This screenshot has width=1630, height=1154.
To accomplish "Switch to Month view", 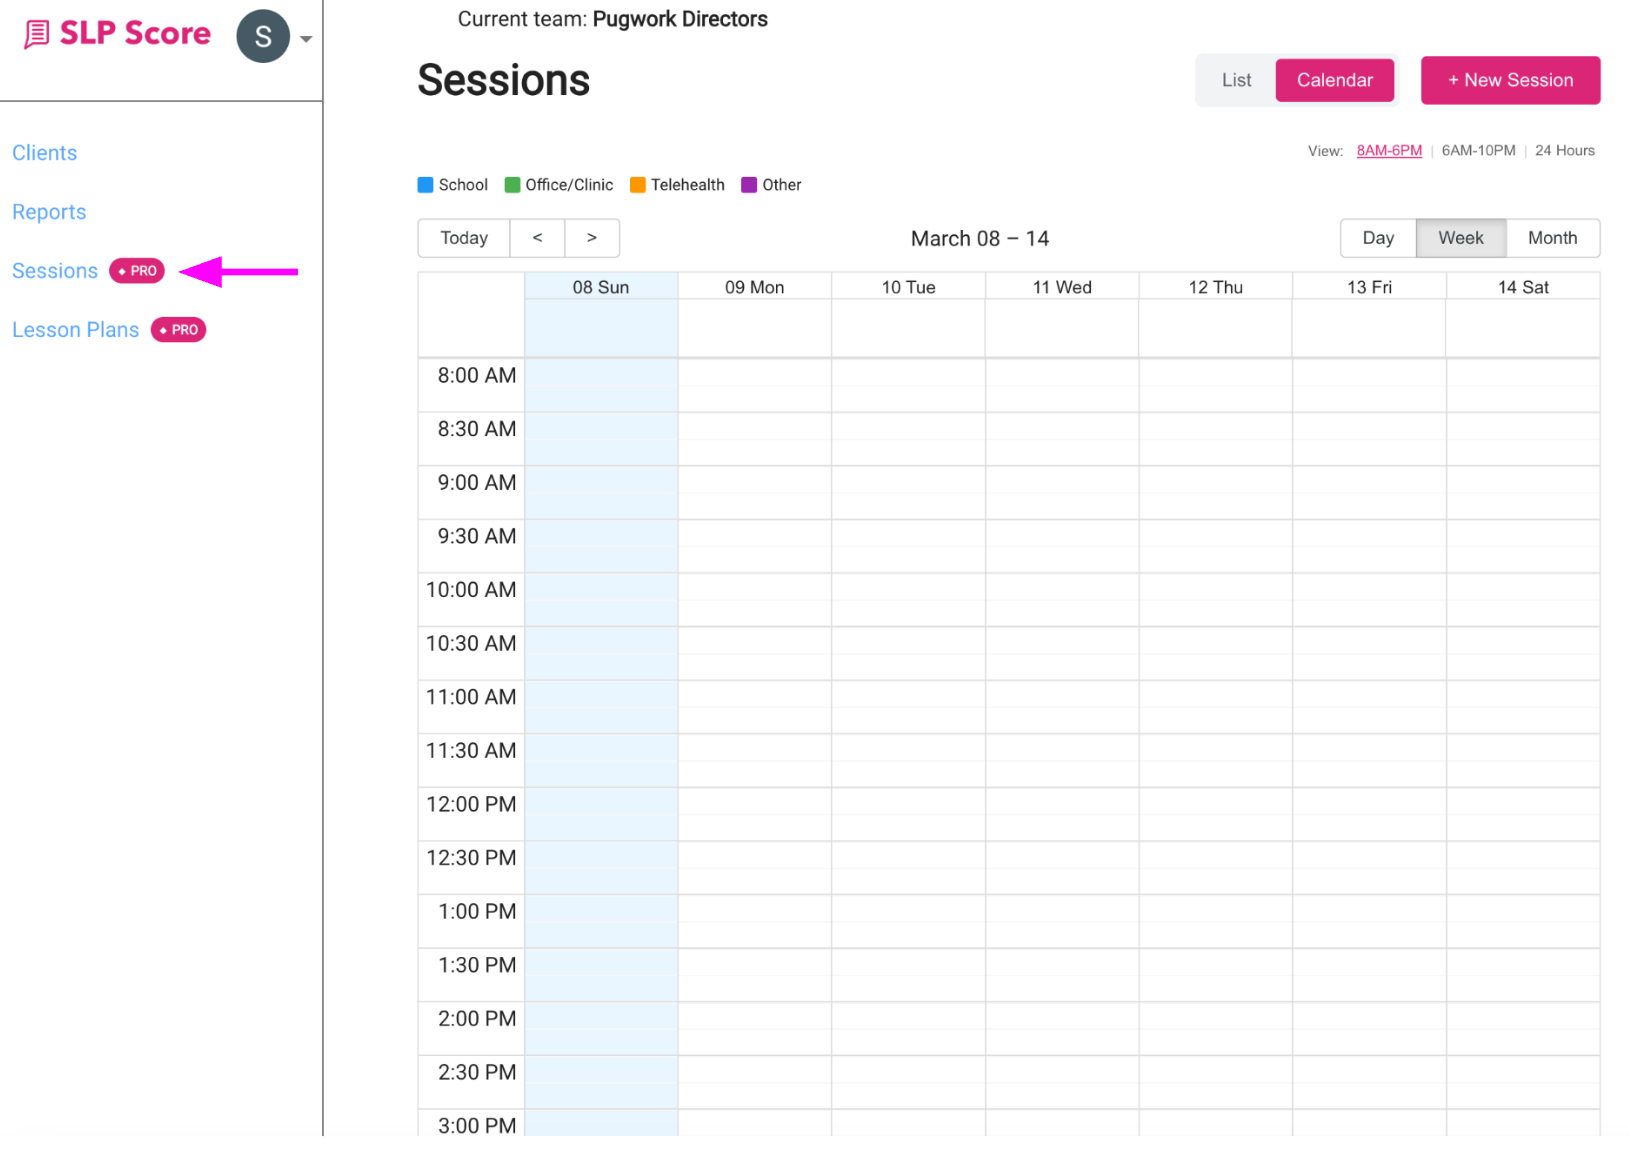I will tap(1552, 238).
